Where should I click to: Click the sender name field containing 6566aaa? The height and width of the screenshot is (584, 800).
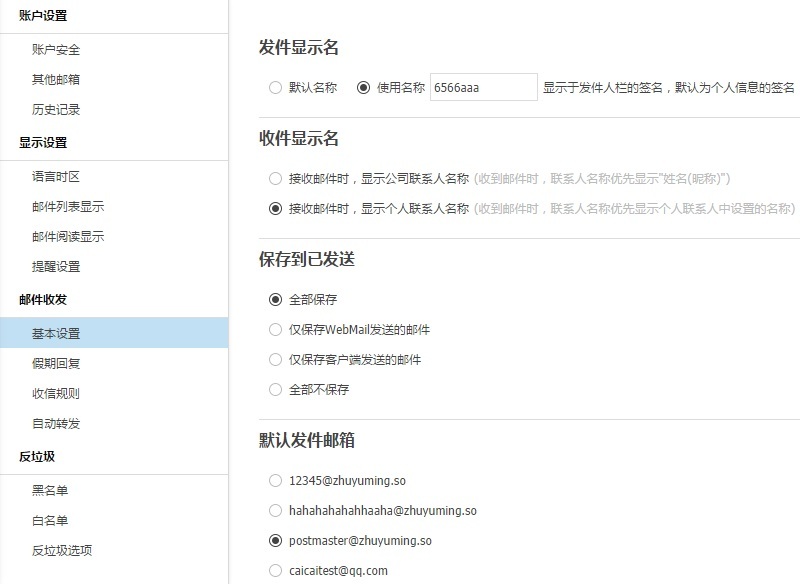(484, 88)
